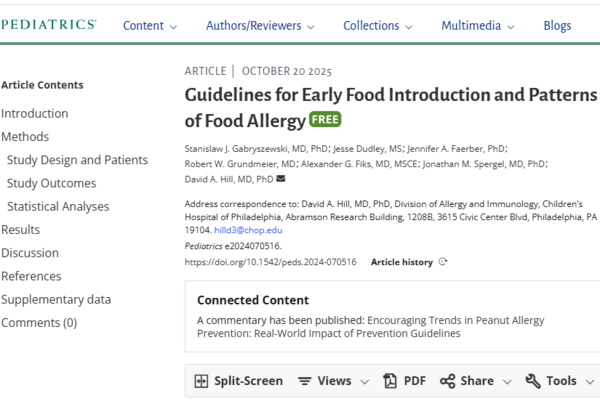Click the Split-Screen view icon
The image size is (600, 401).
[x=201, y=381]
